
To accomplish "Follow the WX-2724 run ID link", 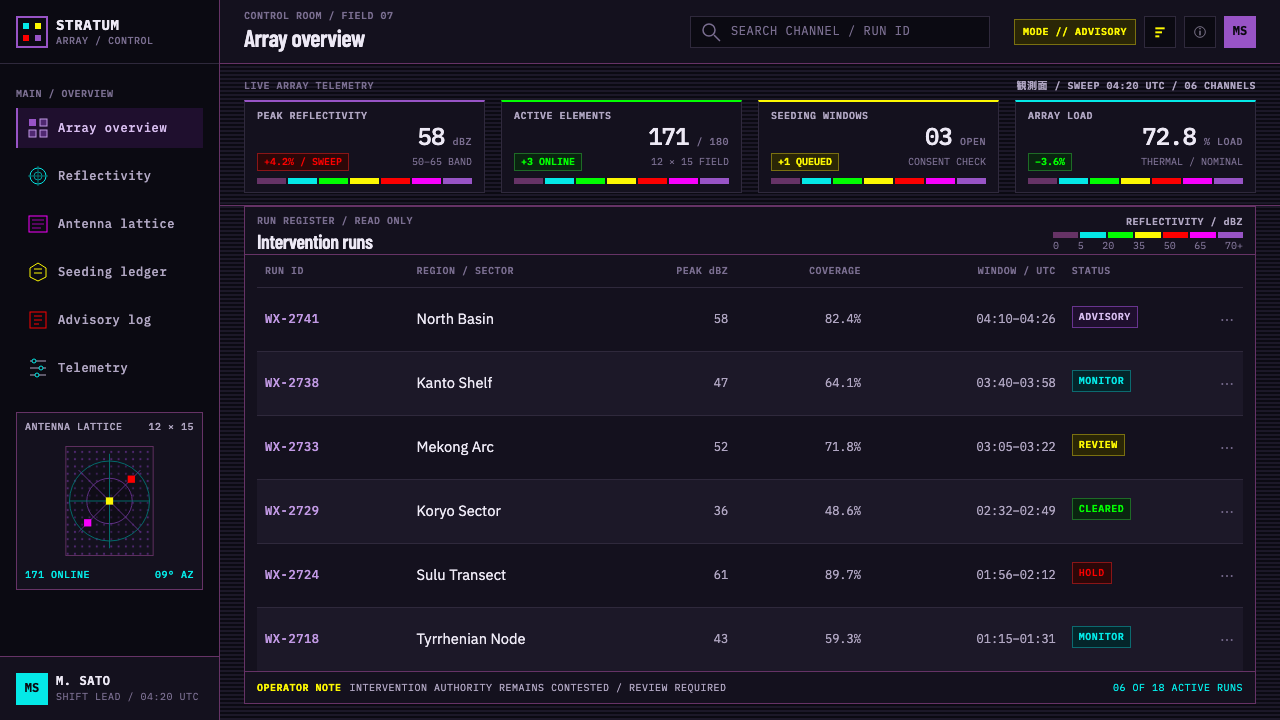I will (x=292, y=575).
